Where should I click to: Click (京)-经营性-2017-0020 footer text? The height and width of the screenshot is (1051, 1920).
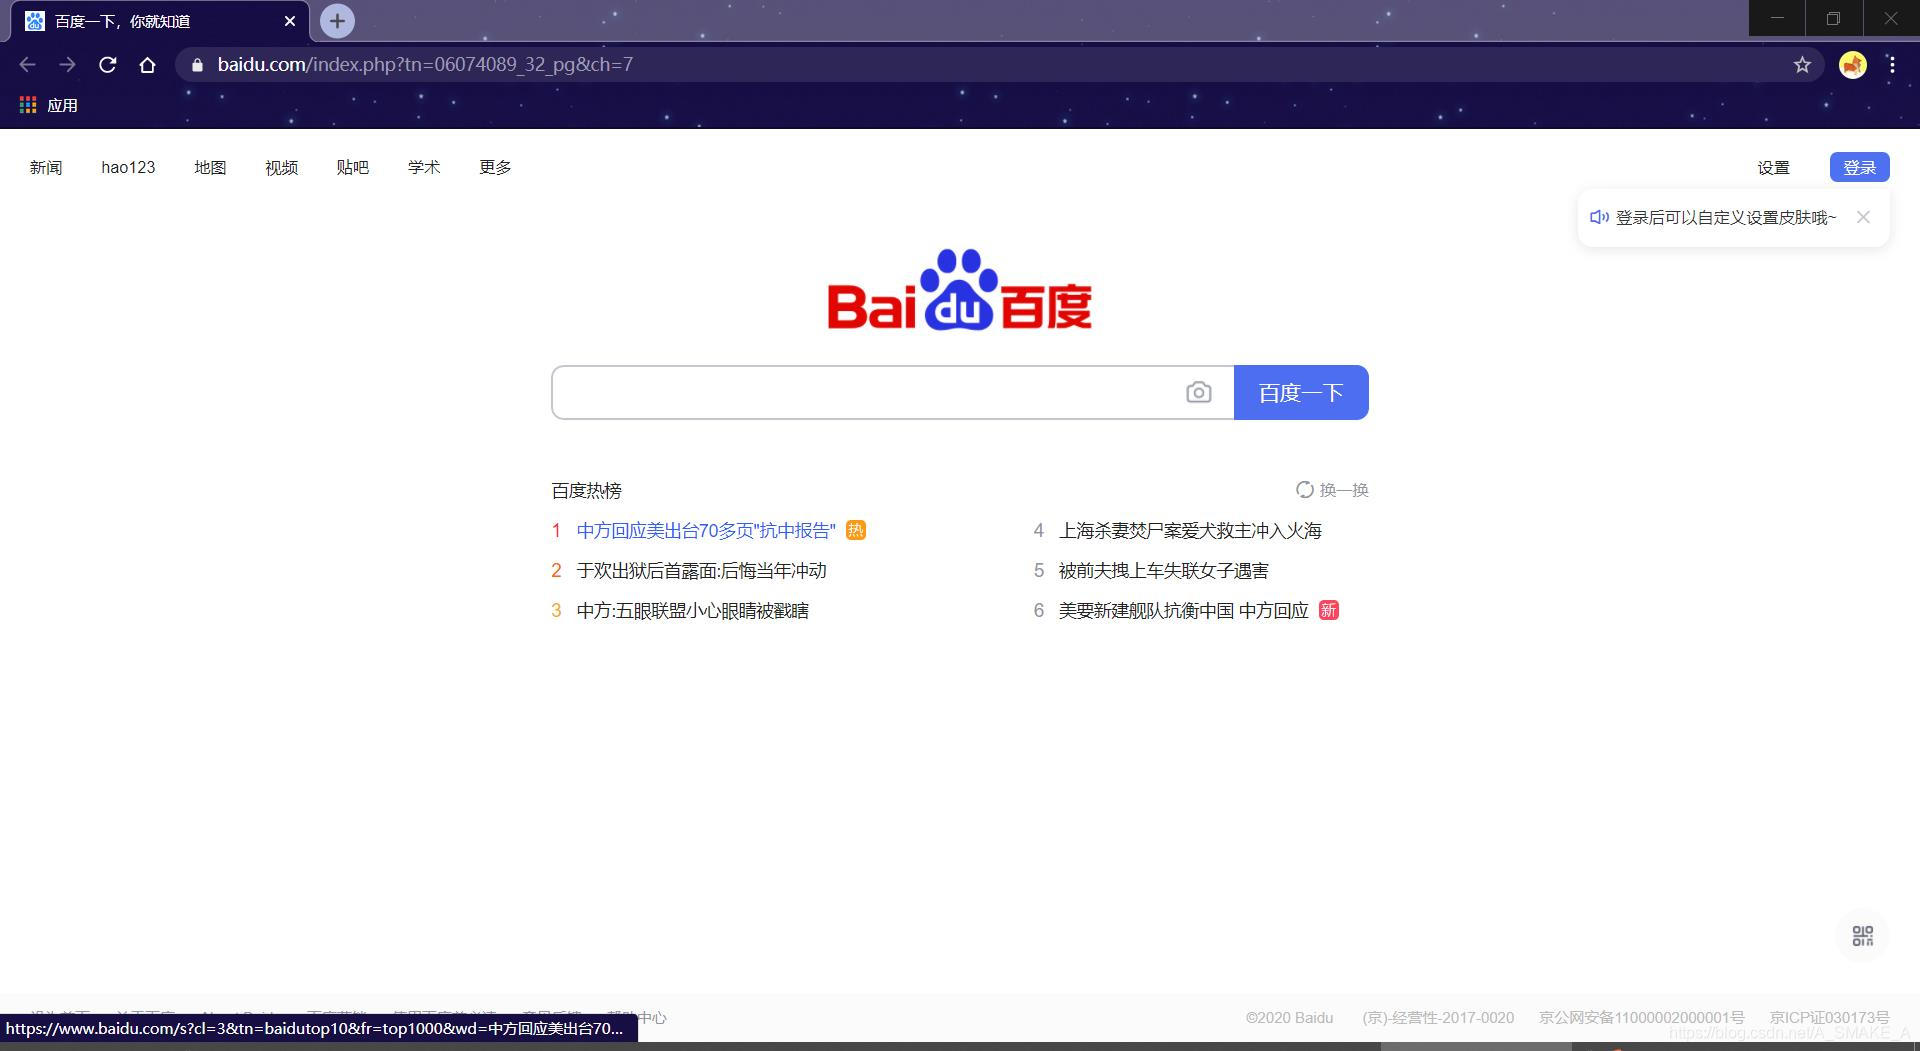(1438, 1018)
